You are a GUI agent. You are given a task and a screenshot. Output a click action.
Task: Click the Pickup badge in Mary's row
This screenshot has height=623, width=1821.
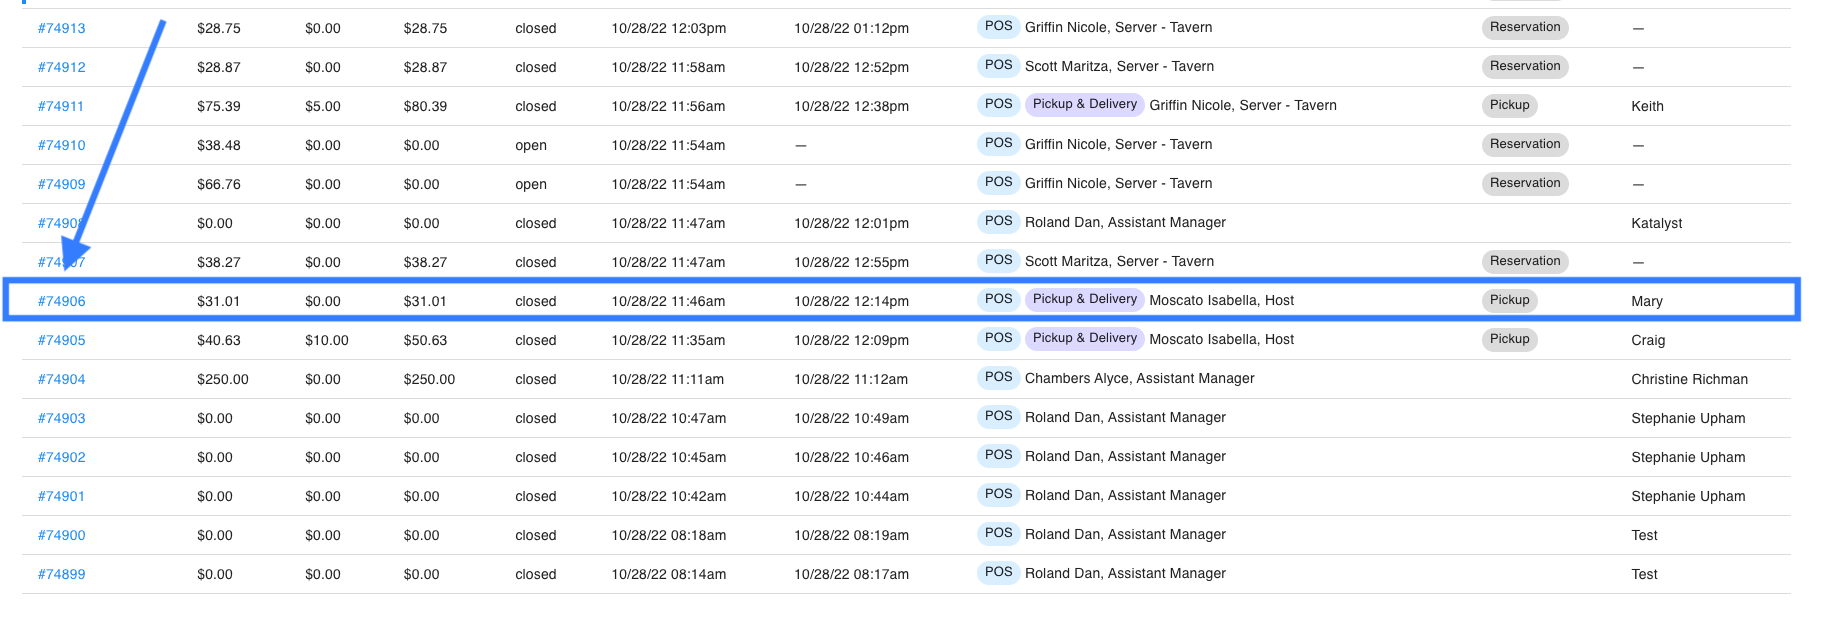(1509, 301)
